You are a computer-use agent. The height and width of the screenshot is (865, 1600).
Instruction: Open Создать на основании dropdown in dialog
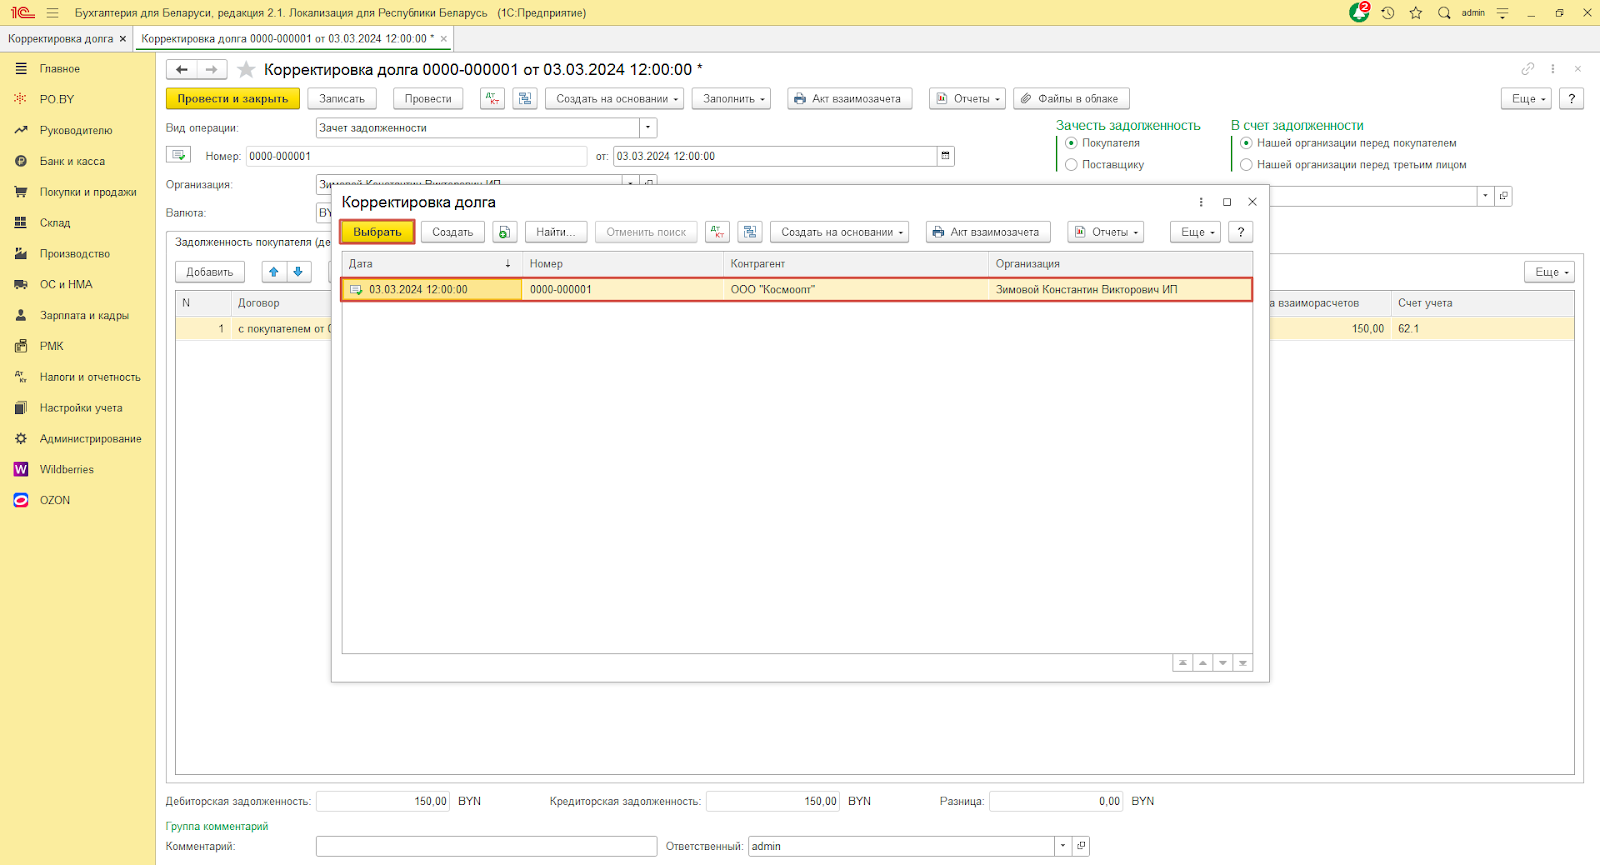839,232
